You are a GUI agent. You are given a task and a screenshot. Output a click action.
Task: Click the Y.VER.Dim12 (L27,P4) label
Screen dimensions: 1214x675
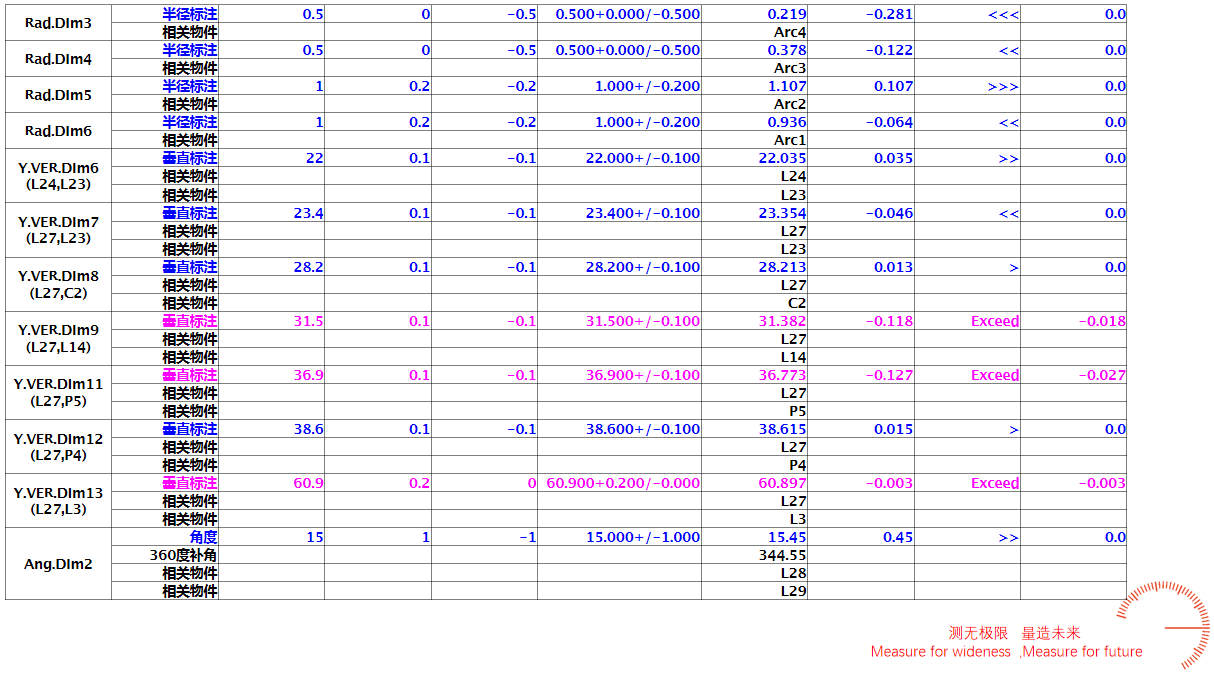pos(58,446)
